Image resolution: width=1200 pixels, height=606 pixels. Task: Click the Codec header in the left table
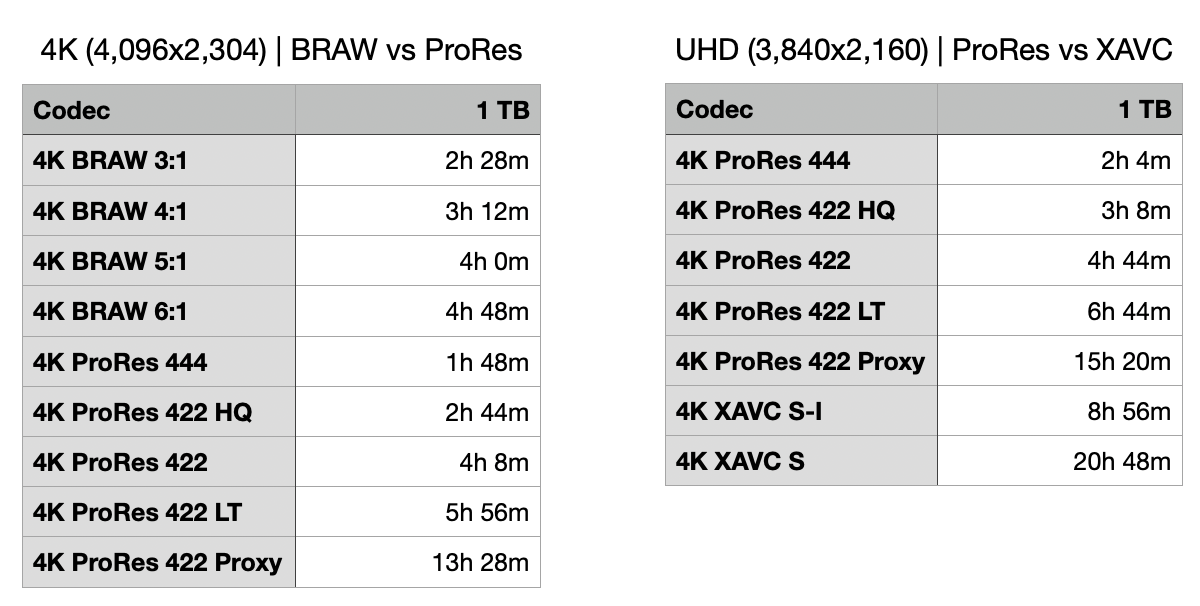click(159, 109)
